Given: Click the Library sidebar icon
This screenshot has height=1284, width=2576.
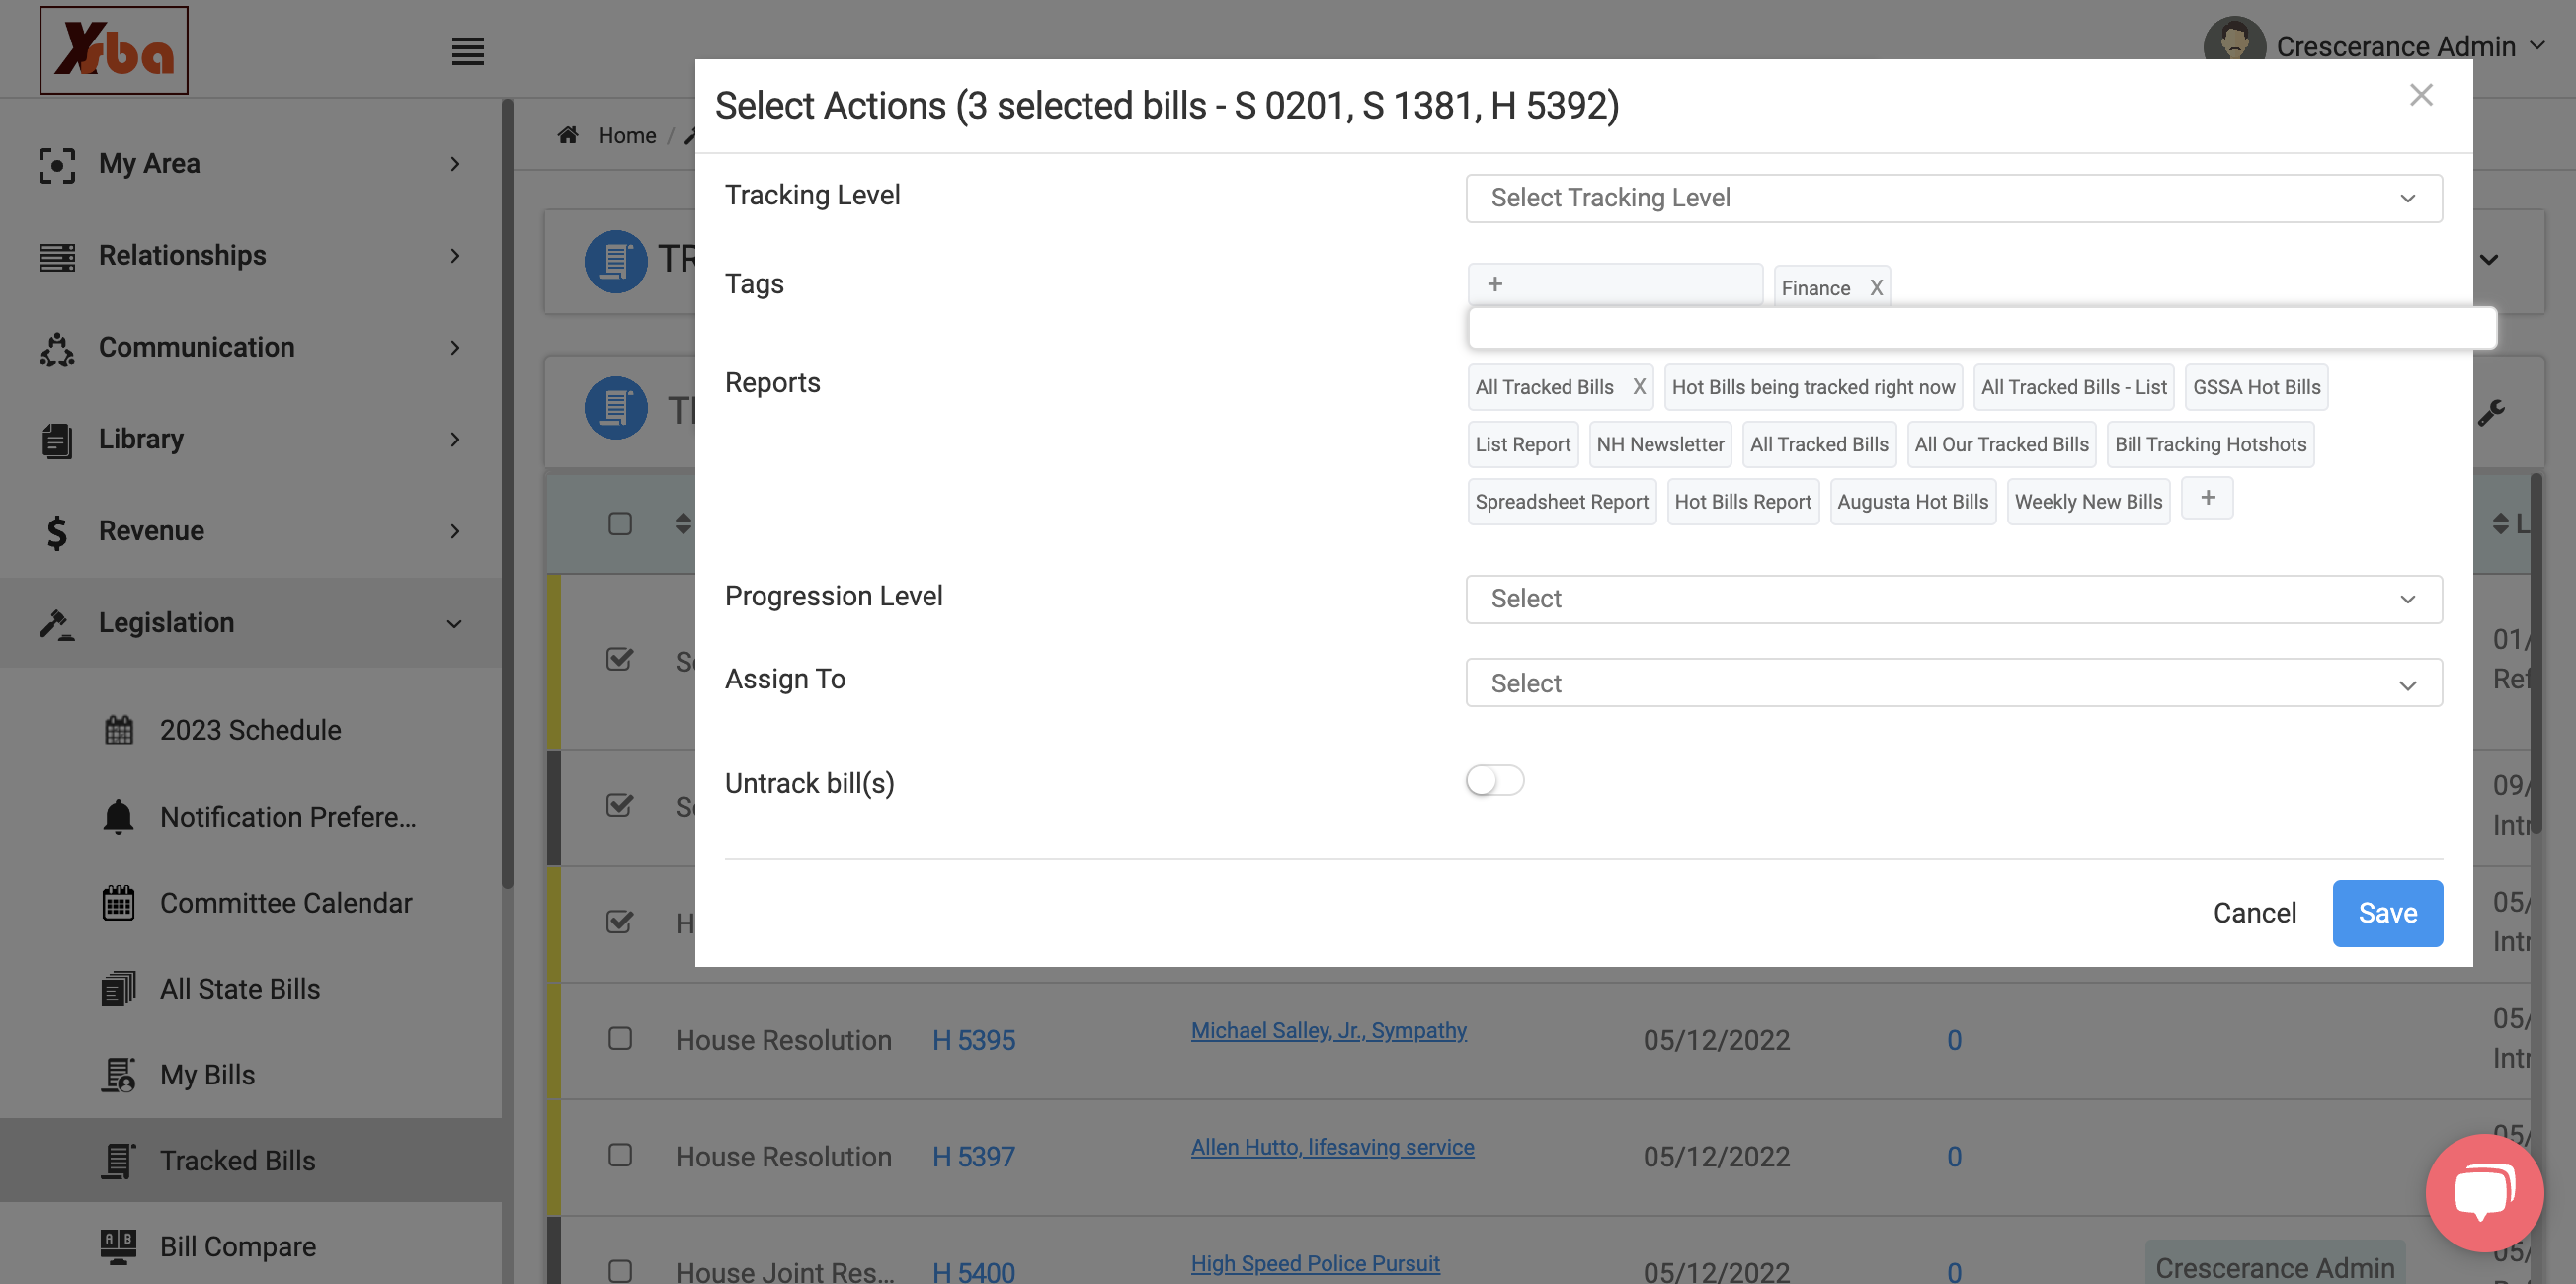Looking at the screenshot, I should click(x=57, y=440).
